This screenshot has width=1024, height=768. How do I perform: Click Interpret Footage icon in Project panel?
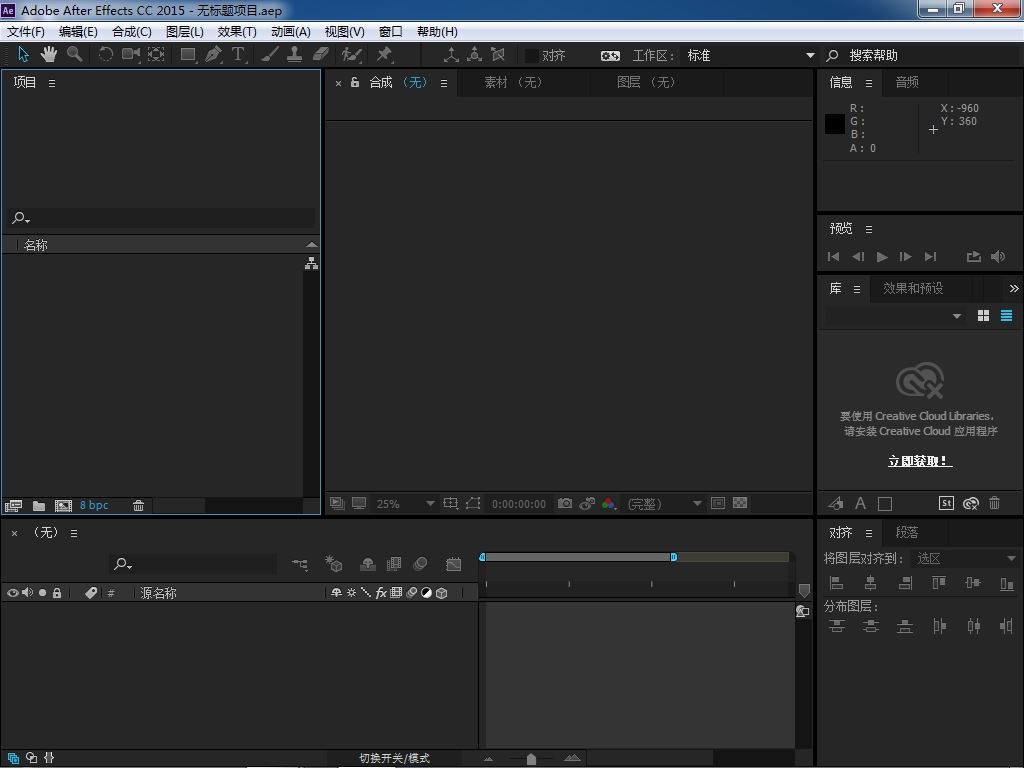(x=13, y=505)
